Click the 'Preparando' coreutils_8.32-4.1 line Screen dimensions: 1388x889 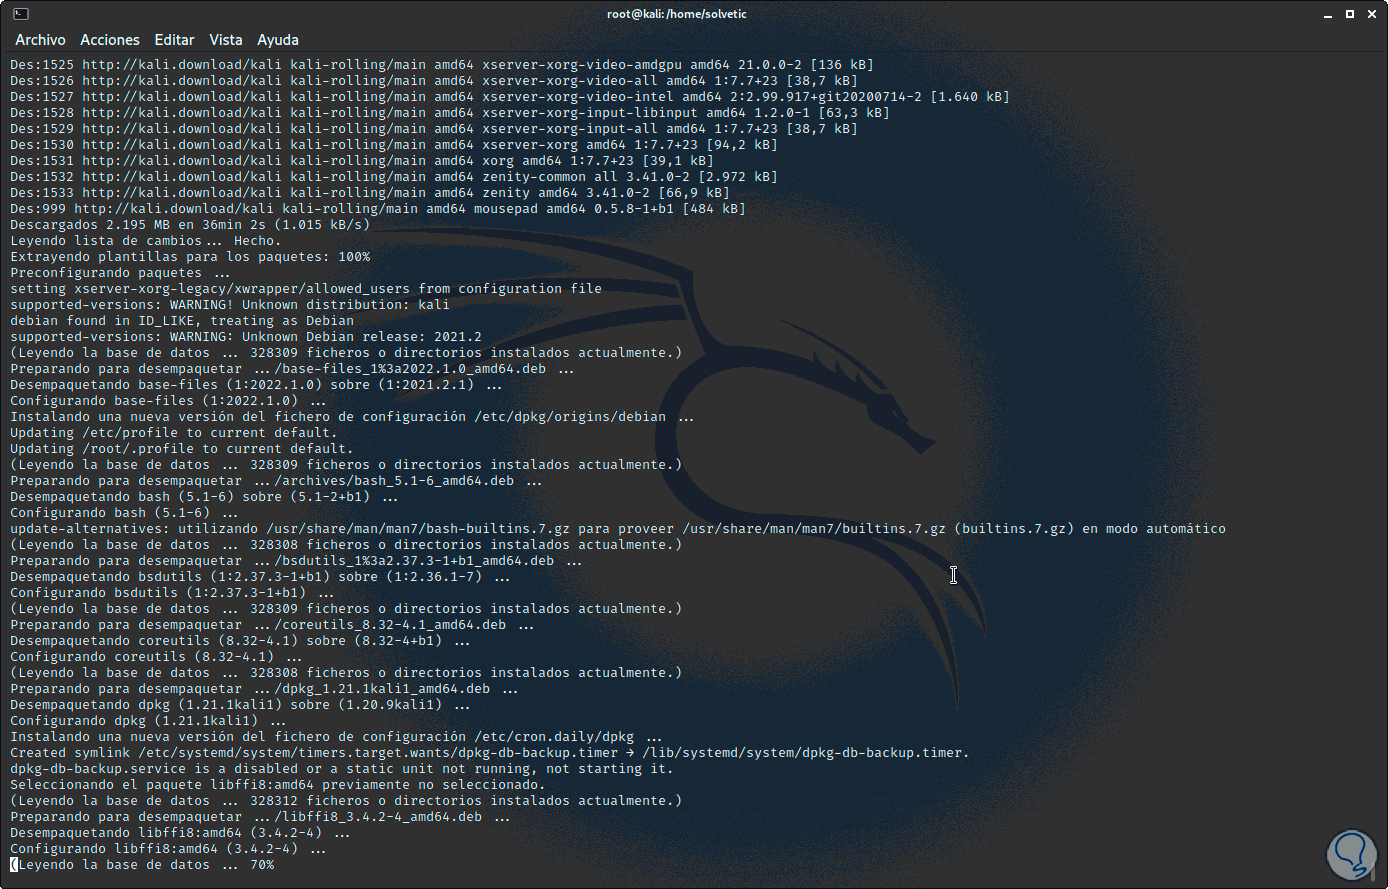tap(272, 625)
